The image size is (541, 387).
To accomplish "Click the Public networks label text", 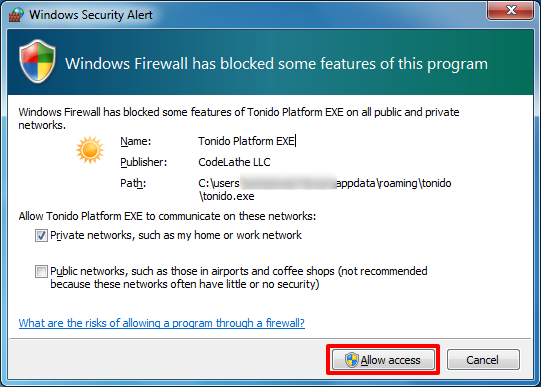I will tap(239, 278).
